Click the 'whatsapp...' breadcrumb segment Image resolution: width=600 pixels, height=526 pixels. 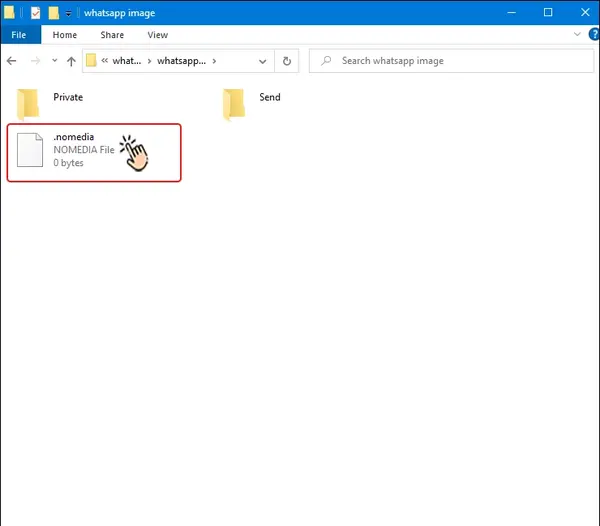click(x=181, y=61)
